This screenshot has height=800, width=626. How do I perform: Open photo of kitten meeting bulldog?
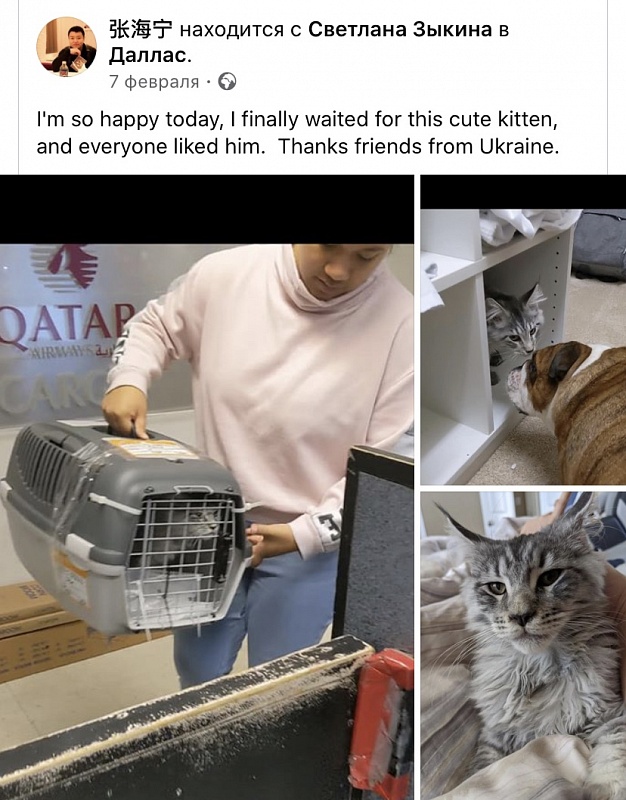(x=523, y=330)
